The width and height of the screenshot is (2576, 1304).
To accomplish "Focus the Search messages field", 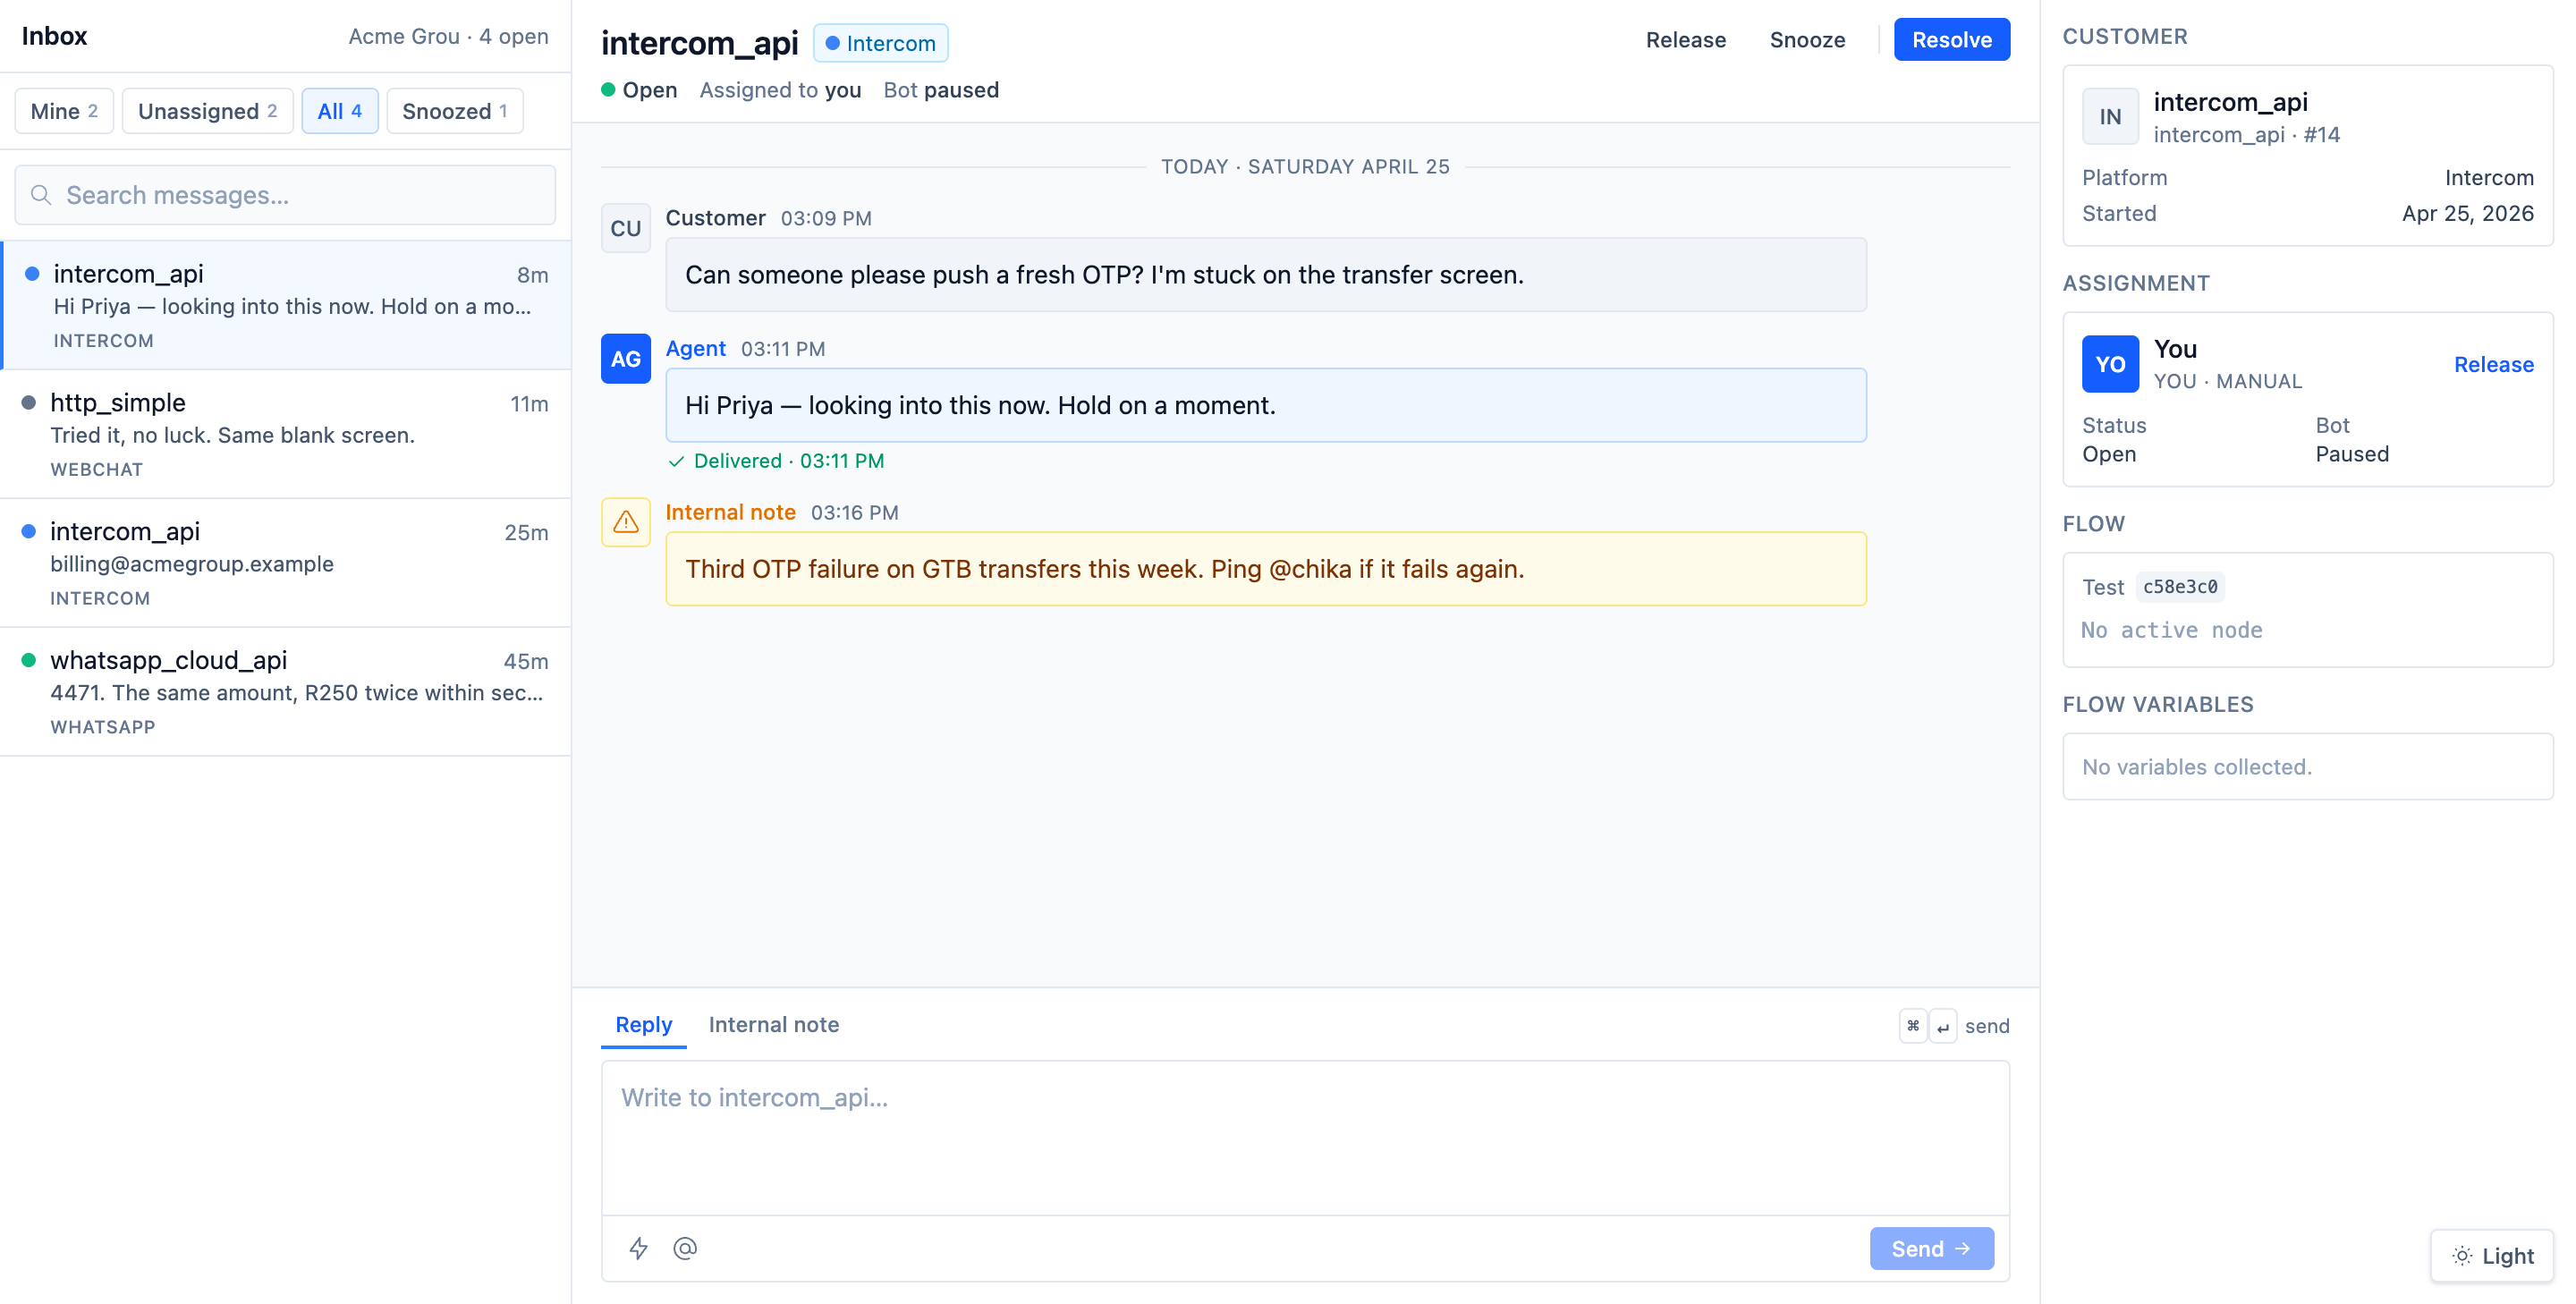I will [x=285, y=195].
